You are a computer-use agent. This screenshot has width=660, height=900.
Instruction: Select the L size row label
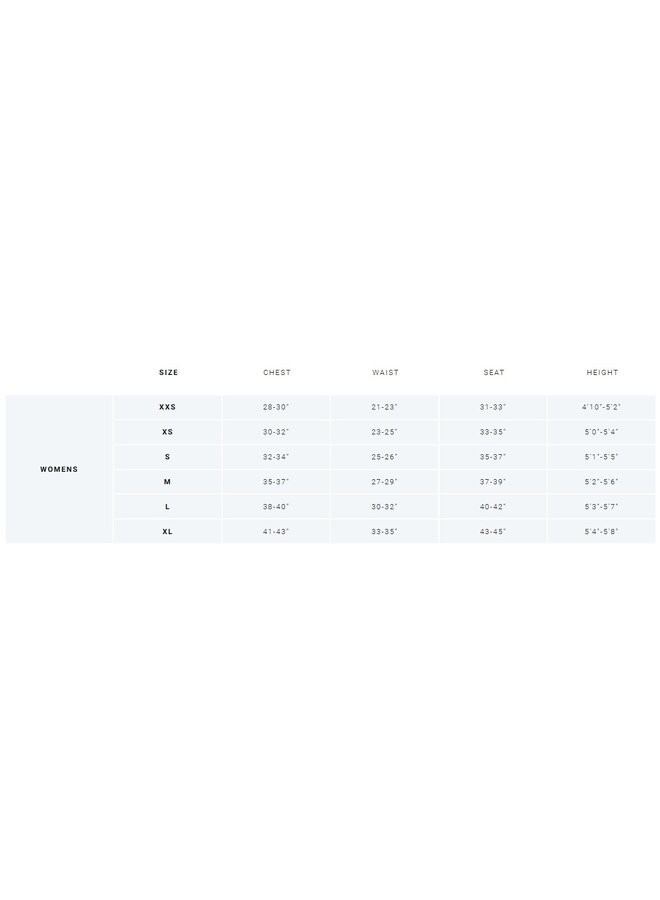(168, 507)
